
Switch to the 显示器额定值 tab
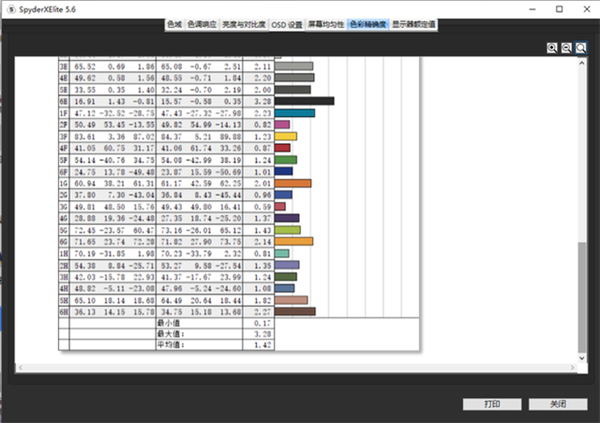pyautogui.click(x=416, y=22)
